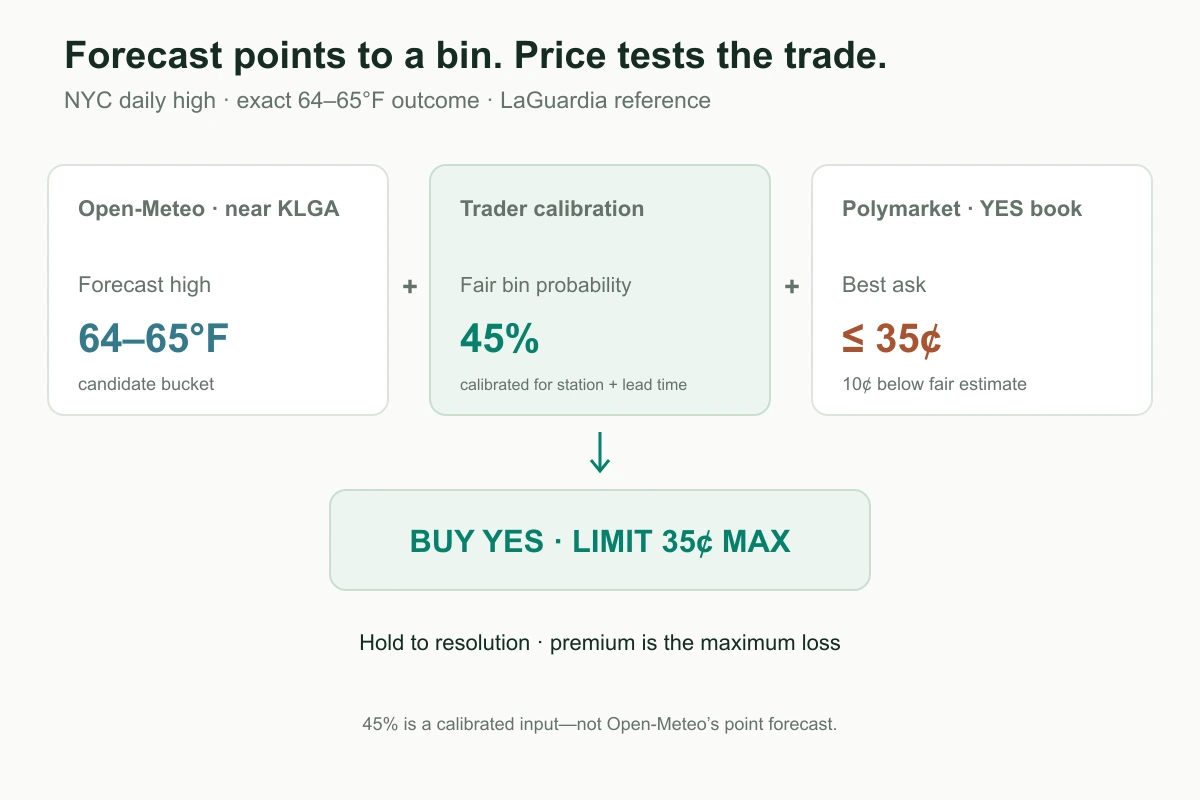
Task: Click the 64–65°F forecast high value
Action: pos(154,340)
